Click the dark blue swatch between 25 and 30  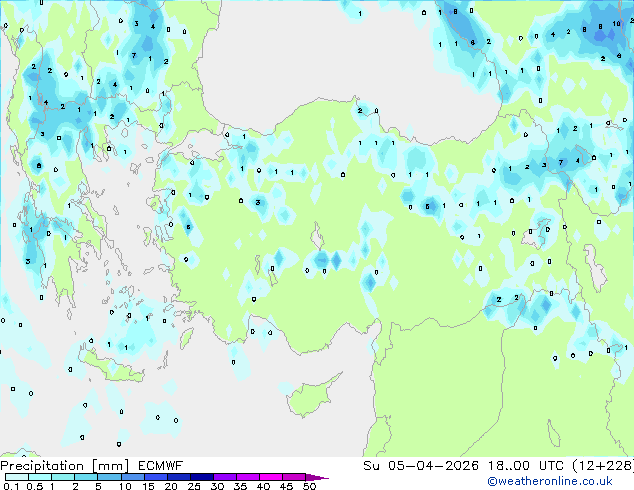(202, 477)
